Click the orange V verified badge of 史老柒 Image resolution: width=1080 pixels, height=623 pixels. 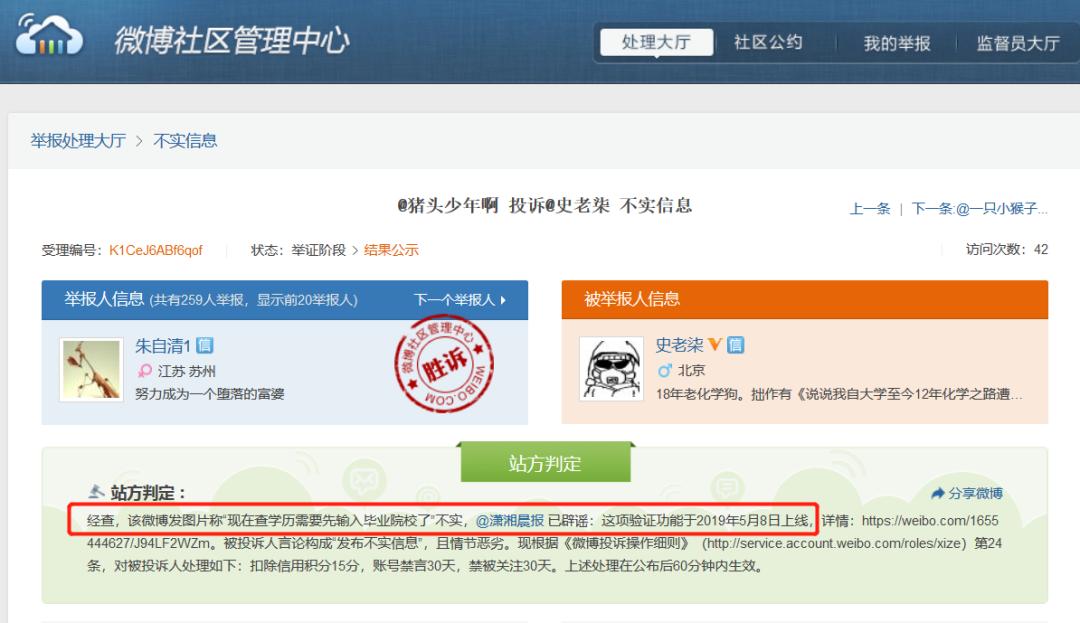pos(715,344)
